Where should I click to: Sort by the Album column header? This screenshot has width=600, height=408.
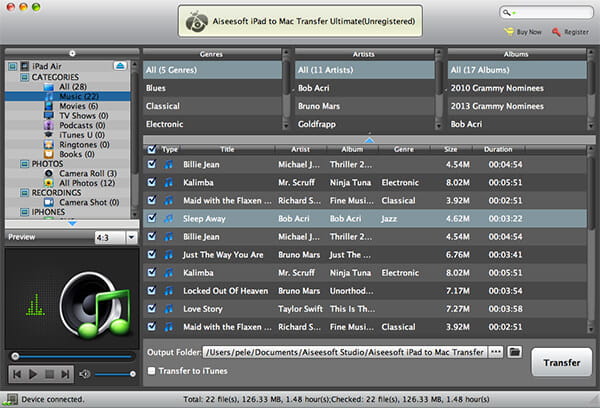point(352,149)
